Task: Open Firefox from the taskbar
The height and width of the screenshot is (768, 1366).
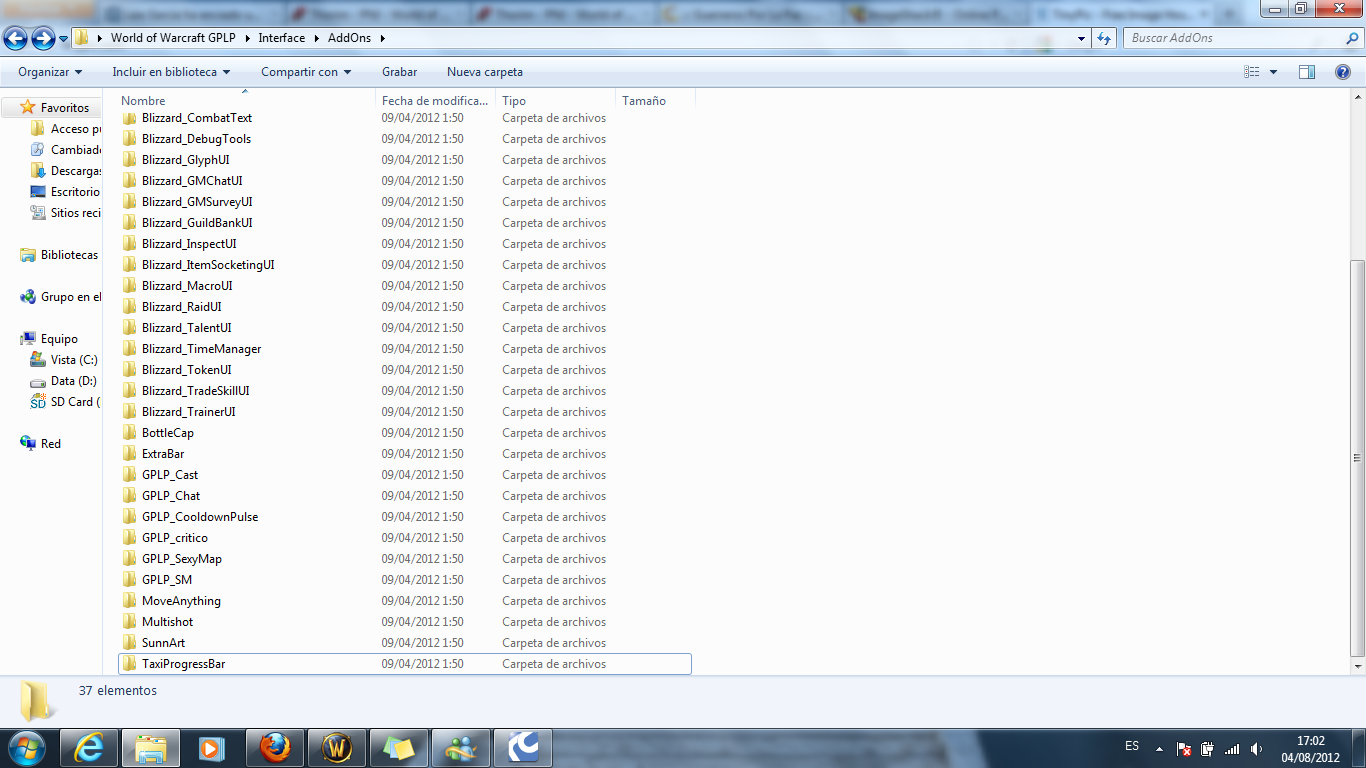Action: click(274, 747)
